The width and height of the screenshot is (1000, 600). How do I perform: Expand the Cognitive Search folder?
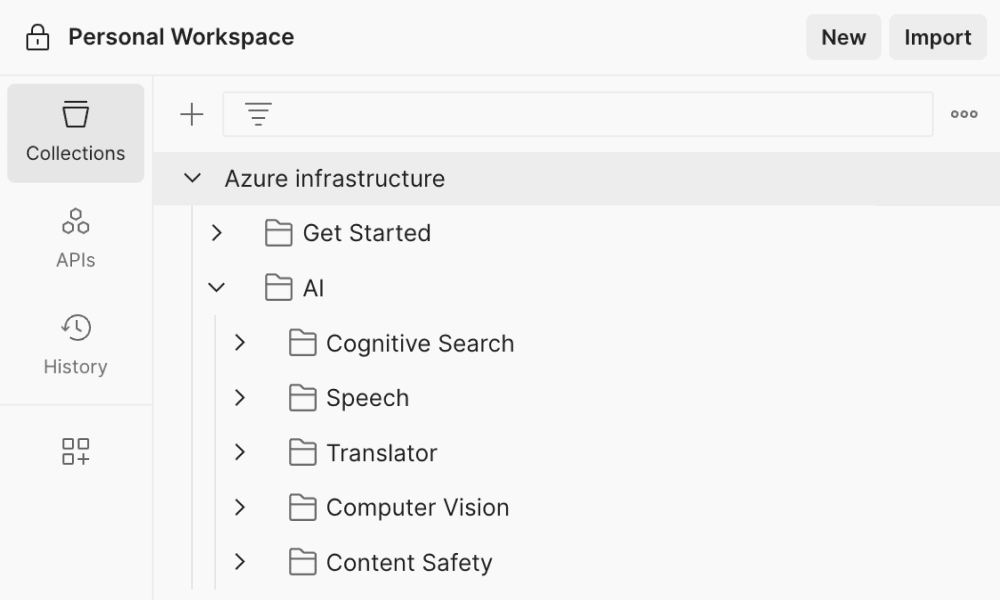(240, 342)
